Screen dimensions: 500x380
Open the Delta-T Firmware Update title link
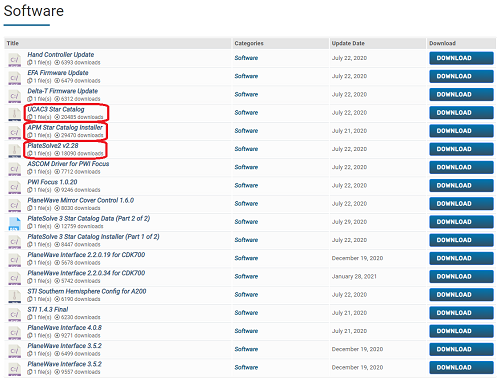click(x=63, y=91)
